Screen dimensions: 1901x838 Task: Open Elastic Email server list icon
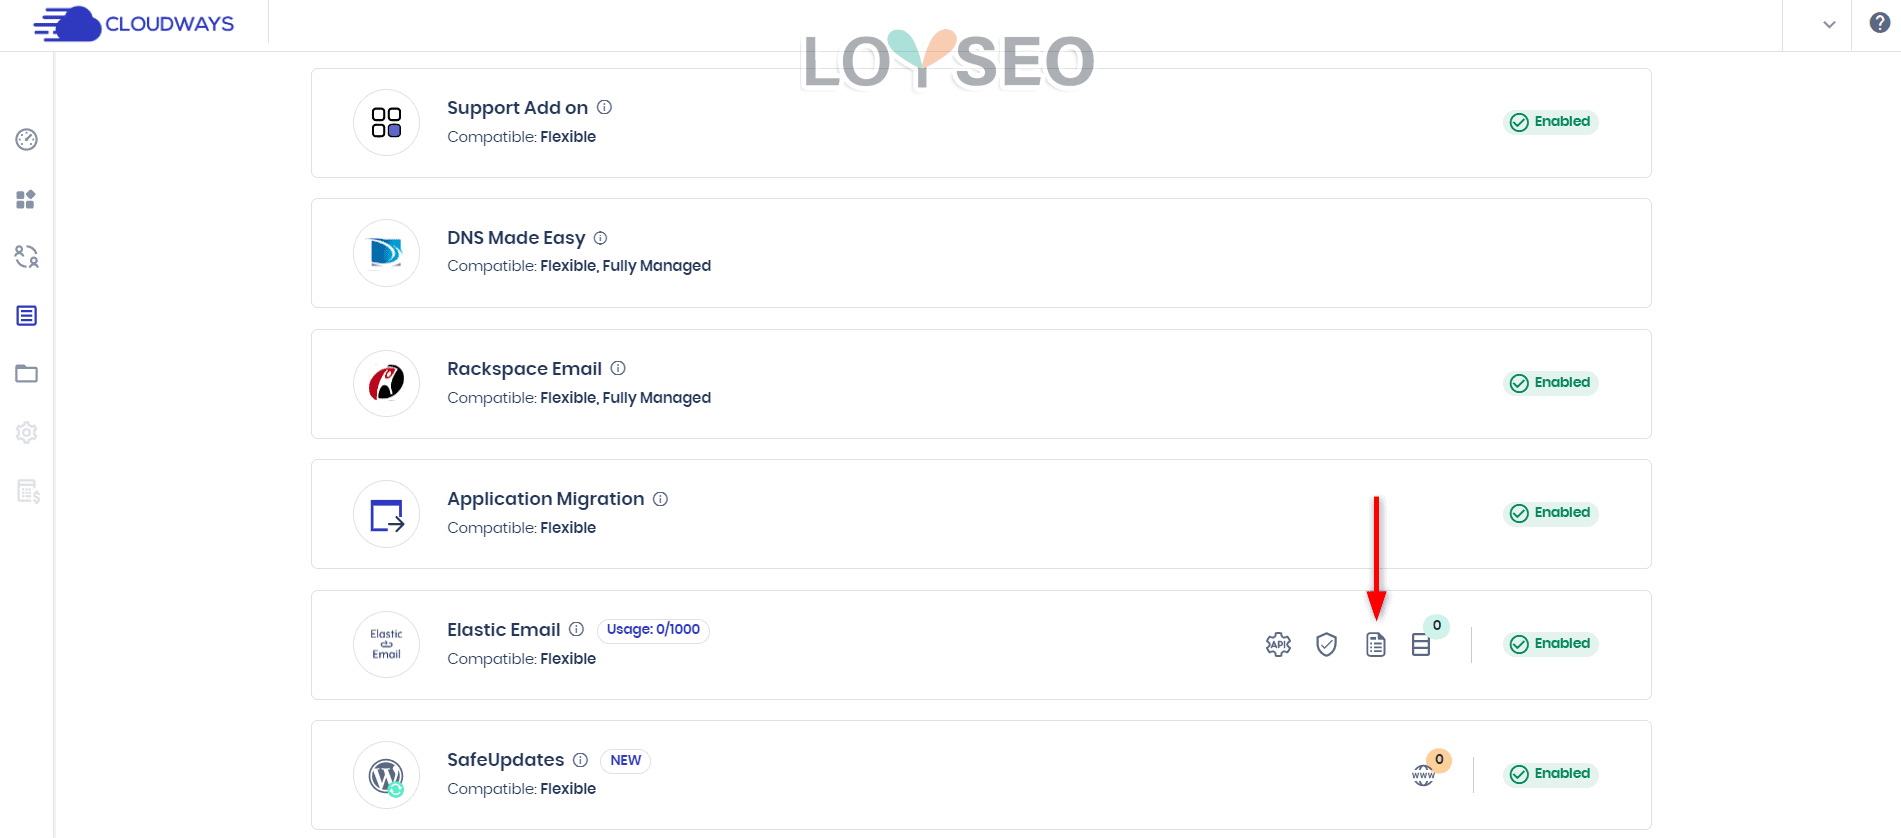[x=1421, y=645]
